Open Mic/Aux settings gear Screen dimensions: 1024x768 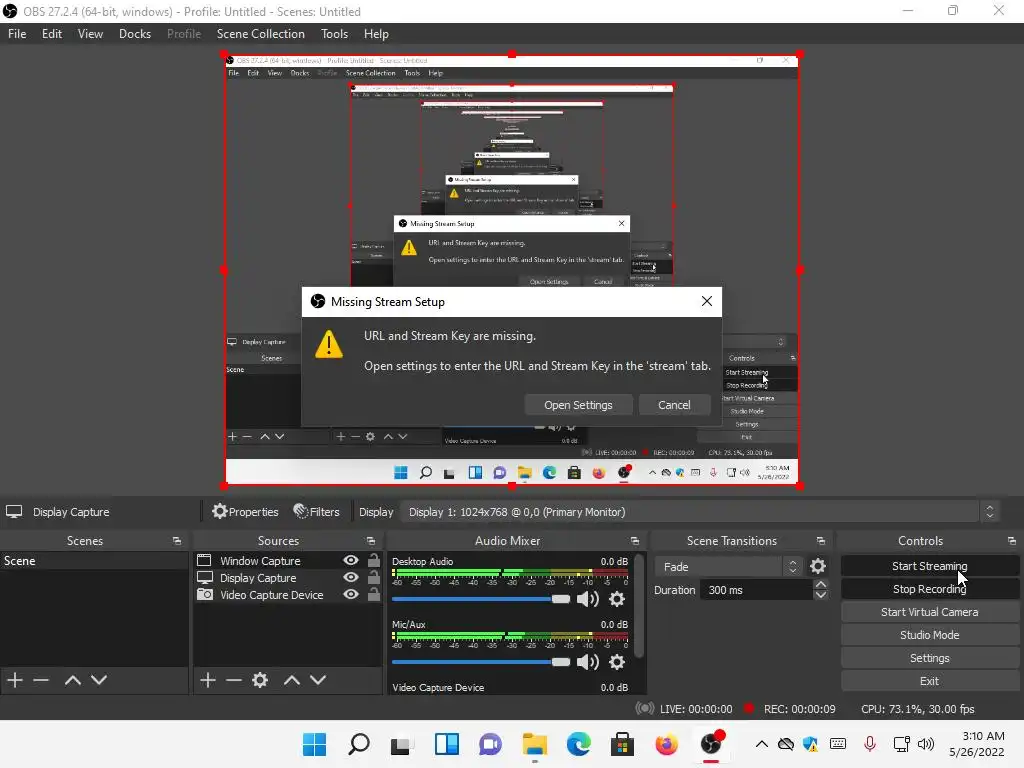pos(617,662)
